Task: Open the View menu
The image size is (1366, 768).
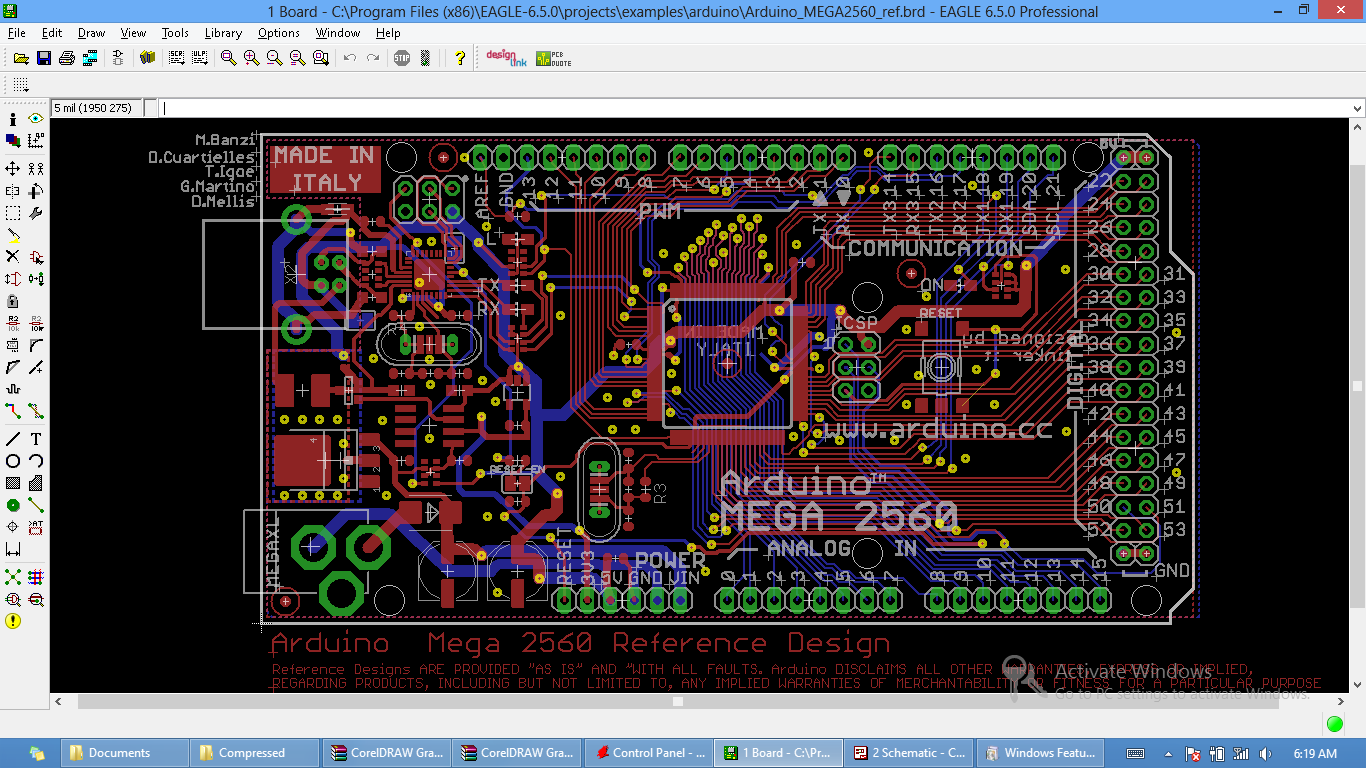Action: [133, 33]
